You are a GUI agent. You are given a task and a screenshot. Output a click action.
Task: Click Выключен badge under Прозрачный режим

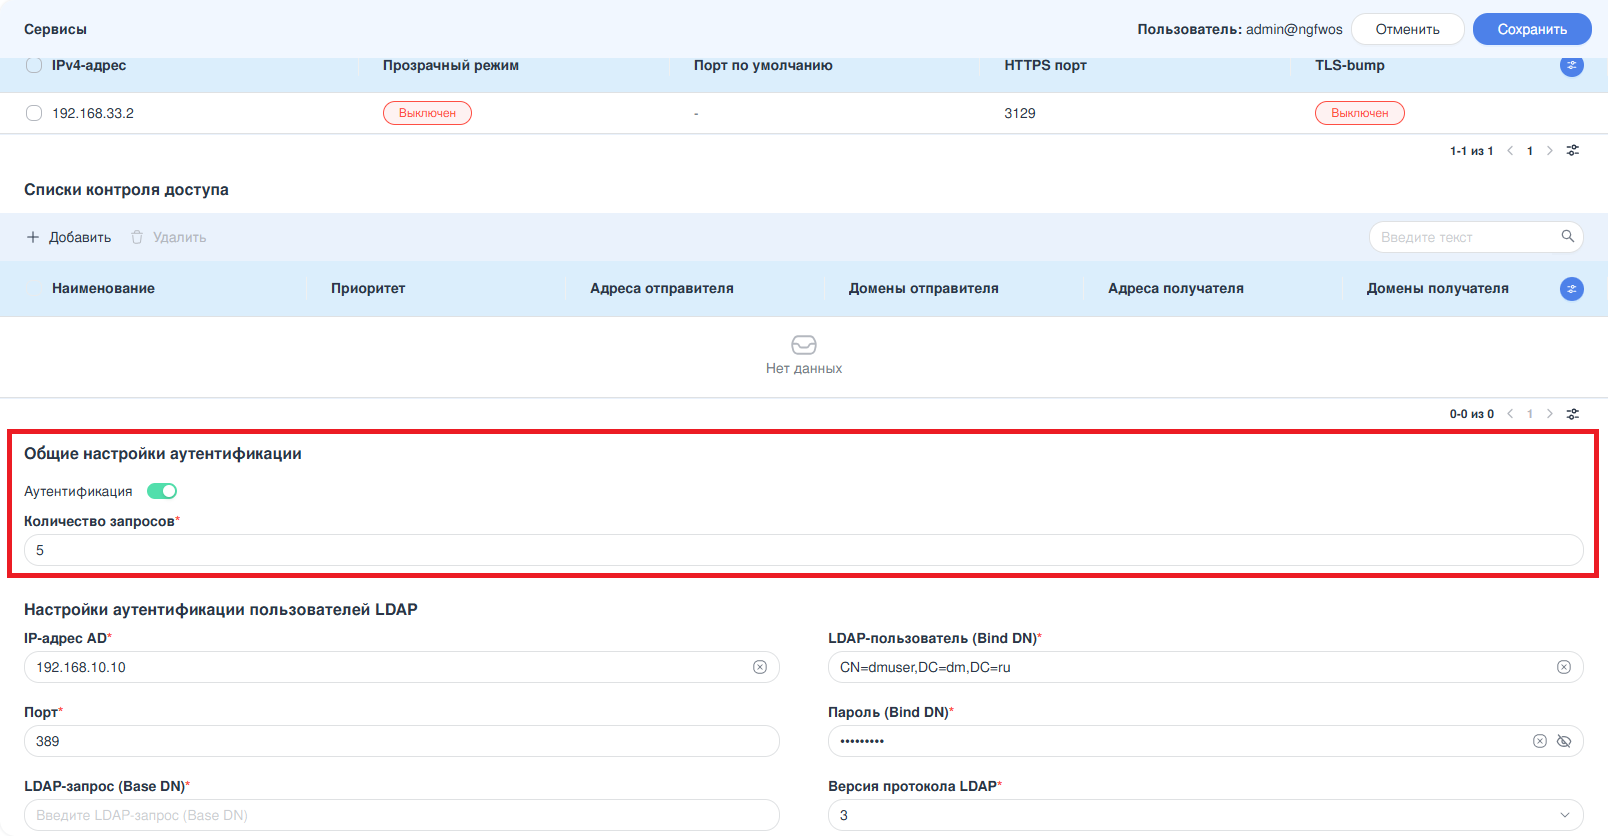click(427, 113)
